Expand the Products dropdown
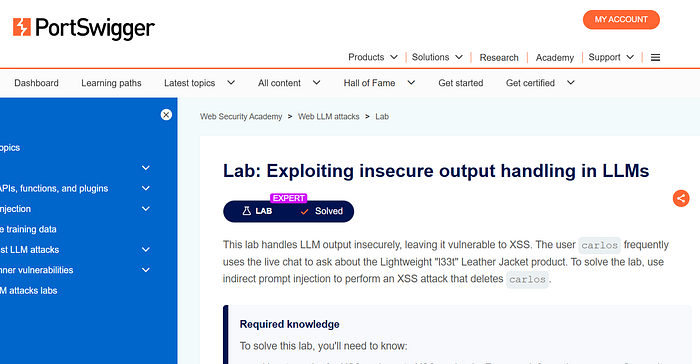This screenshot has height=364, width=700. (x=373, y=57)
